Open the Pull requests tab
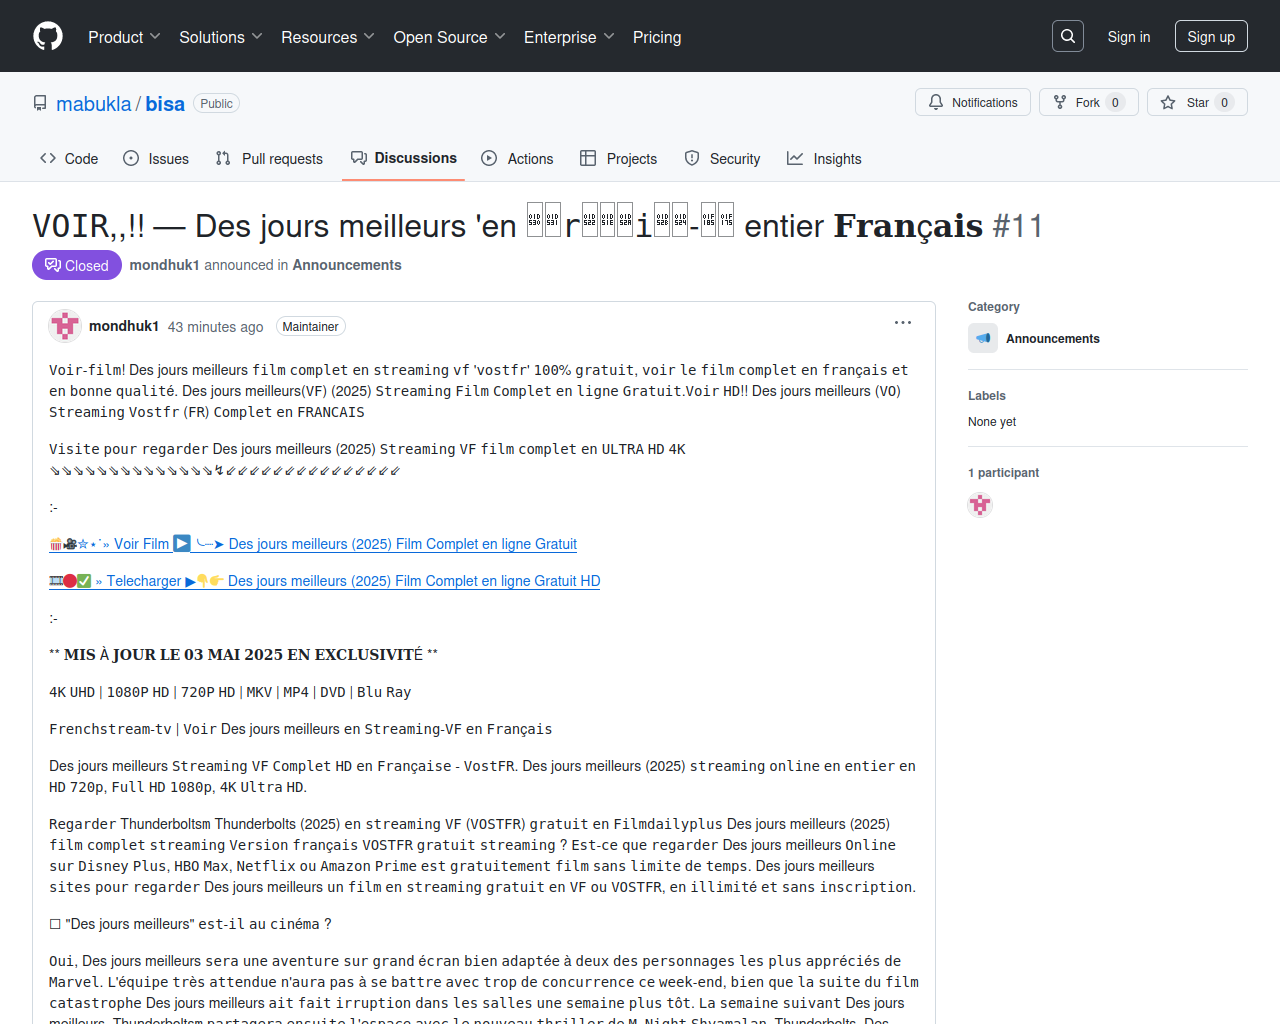1280x1024 pixels. 269,158
